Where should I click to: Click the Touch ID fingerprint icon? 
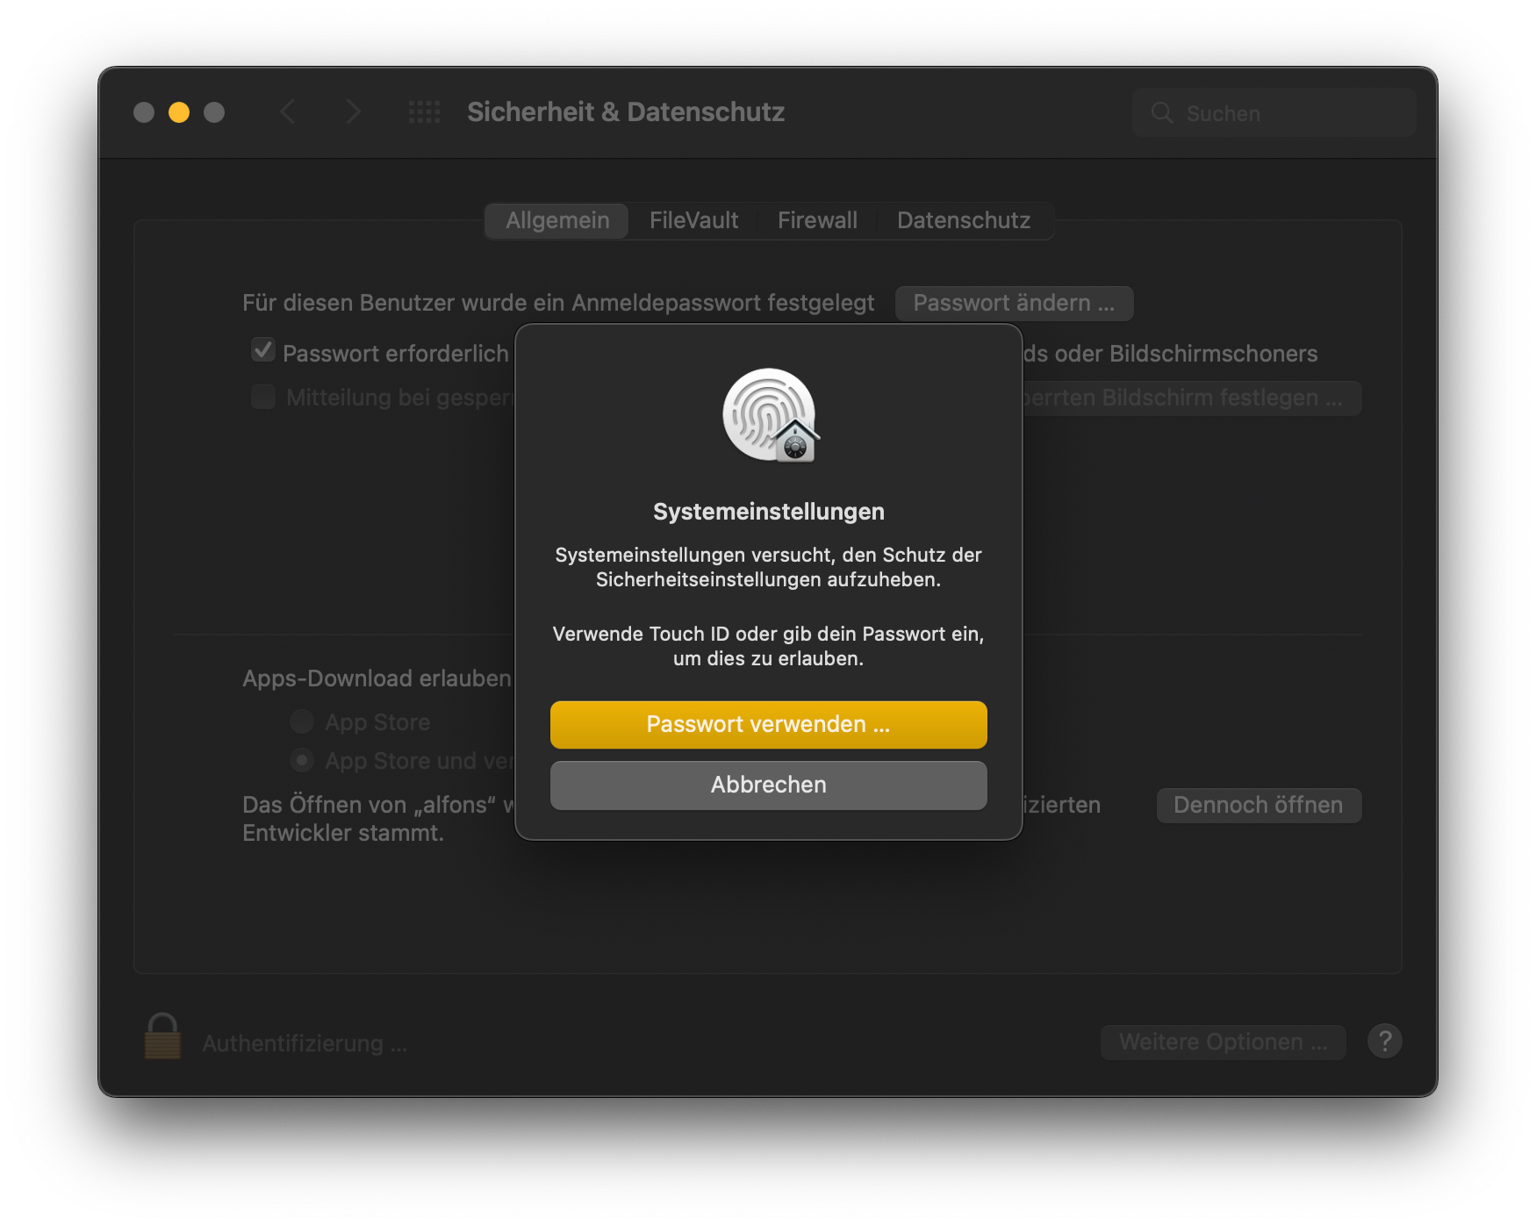tap(768, 415)
